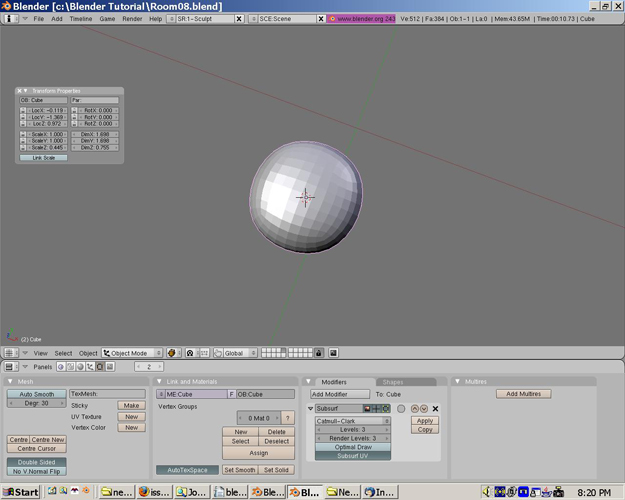Open the Object Mode dropdown
Screen dimensions: 625x500
(132, 353)
